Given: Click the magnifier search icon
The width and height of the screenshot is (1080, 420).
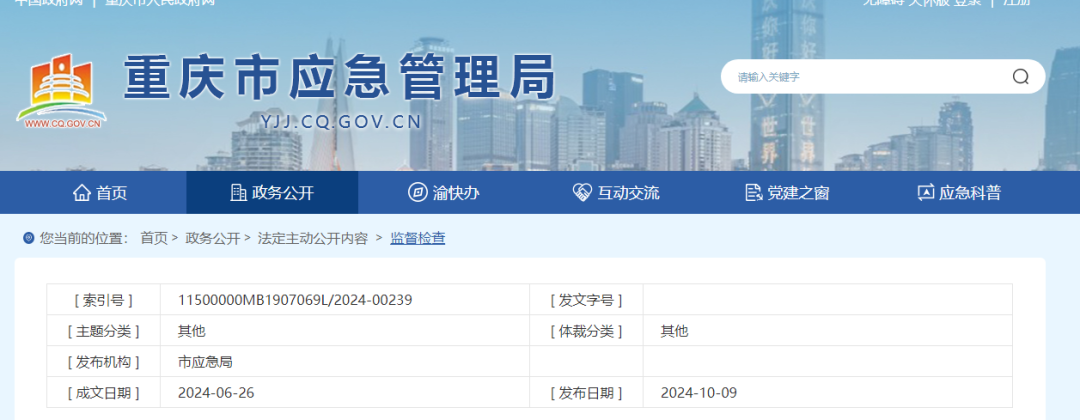Looking at the screenshot, I should point(1020,76).
